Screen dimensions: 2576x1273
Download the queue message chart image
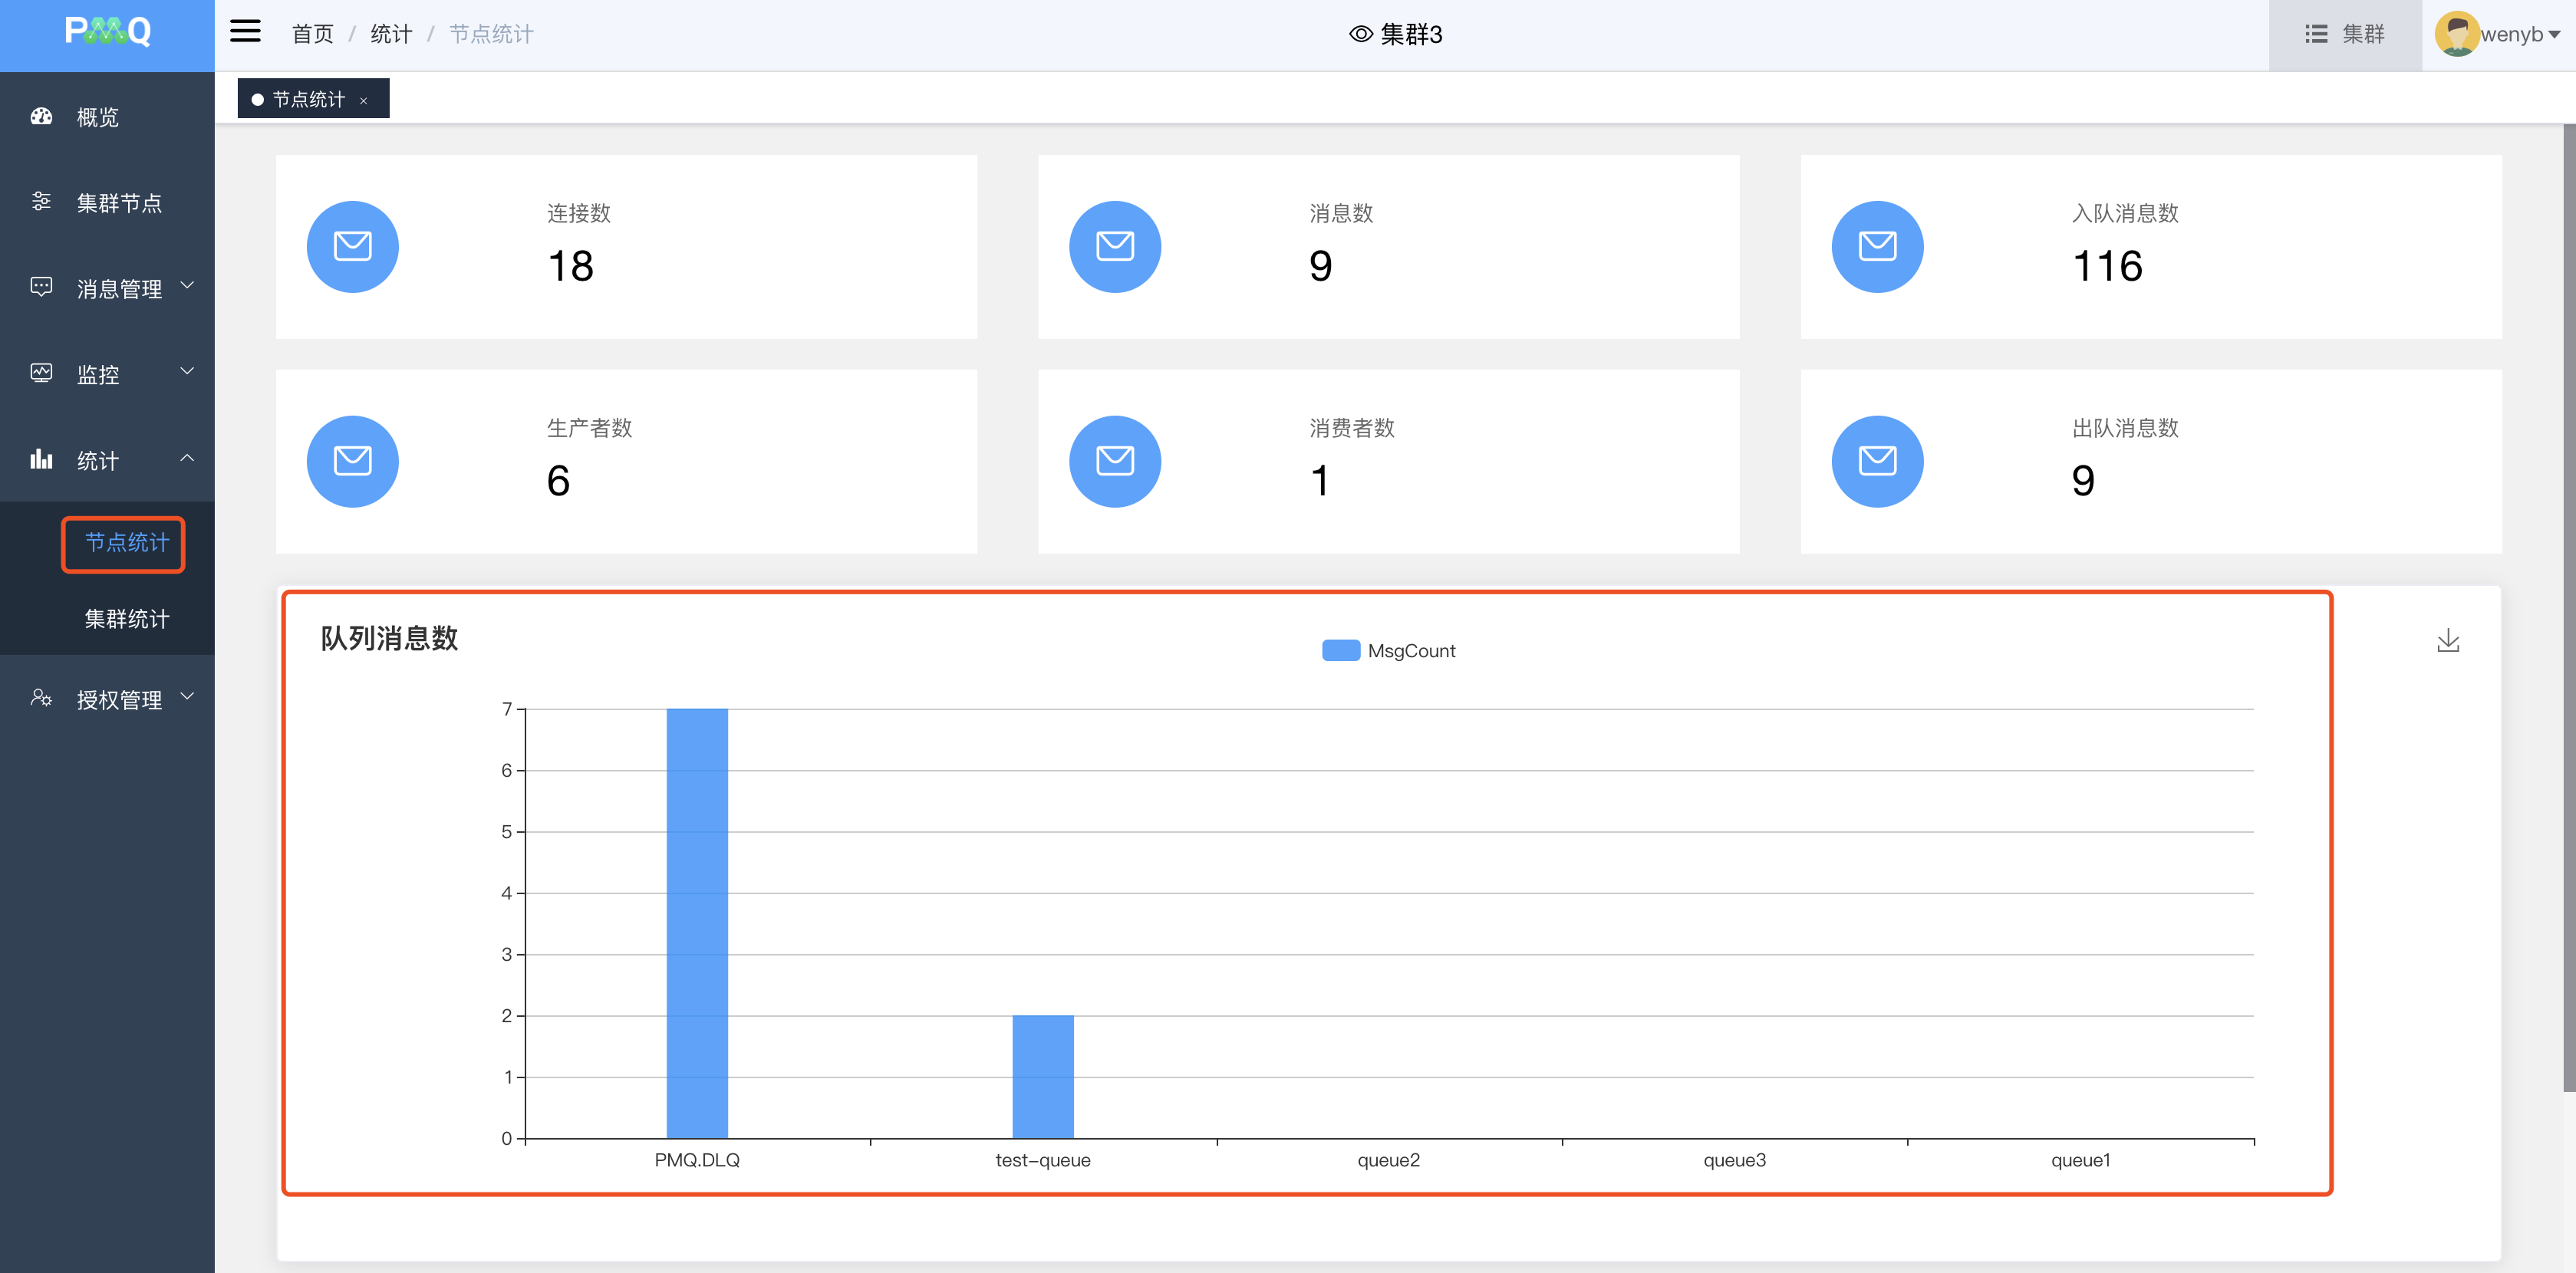[2447, 641]
